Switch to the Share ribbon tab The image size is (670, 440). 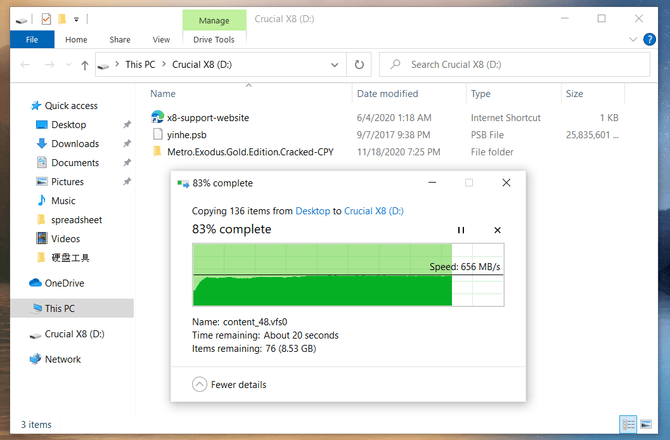(x=120, y=40)
